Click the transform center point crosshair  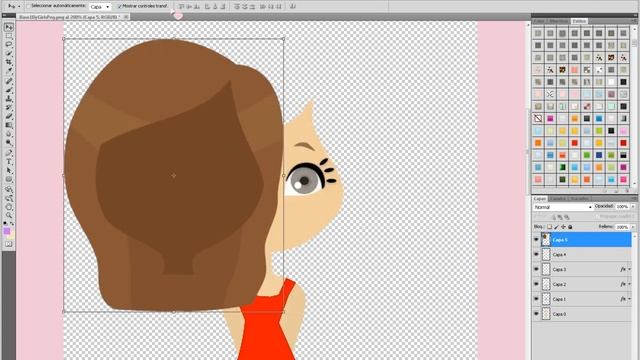coord(173,176)
